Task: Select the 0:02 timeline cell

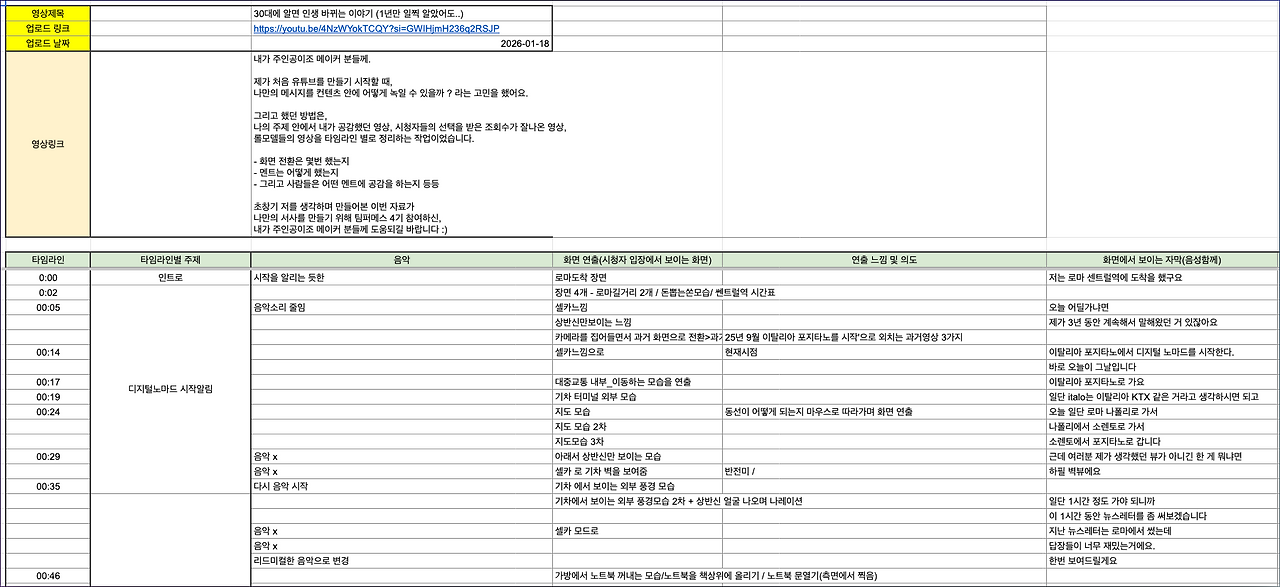Action: (47, 292)
